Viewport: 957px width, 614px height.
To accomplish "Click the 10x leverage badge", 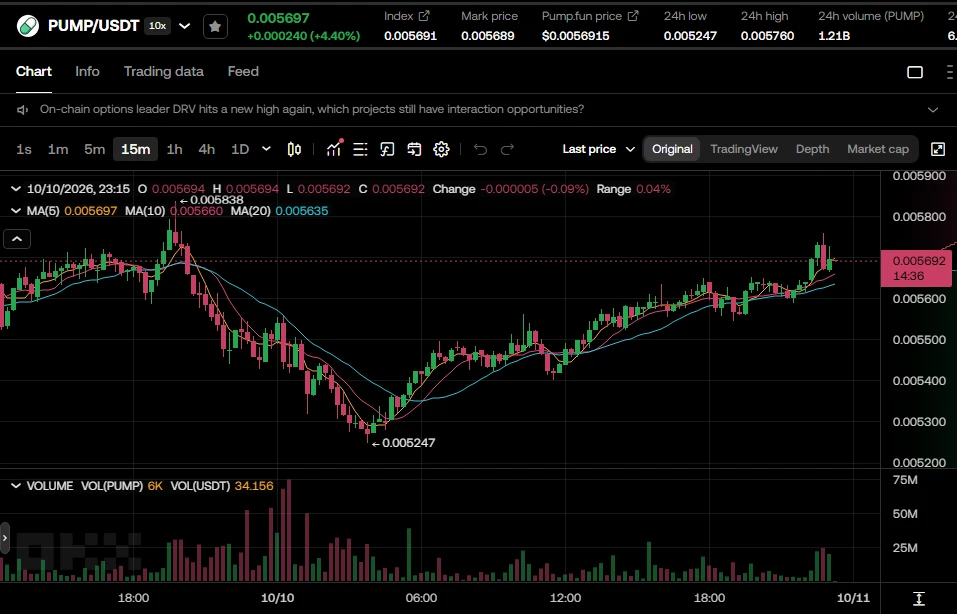I will pyautogui.click(x=157, y=26).
